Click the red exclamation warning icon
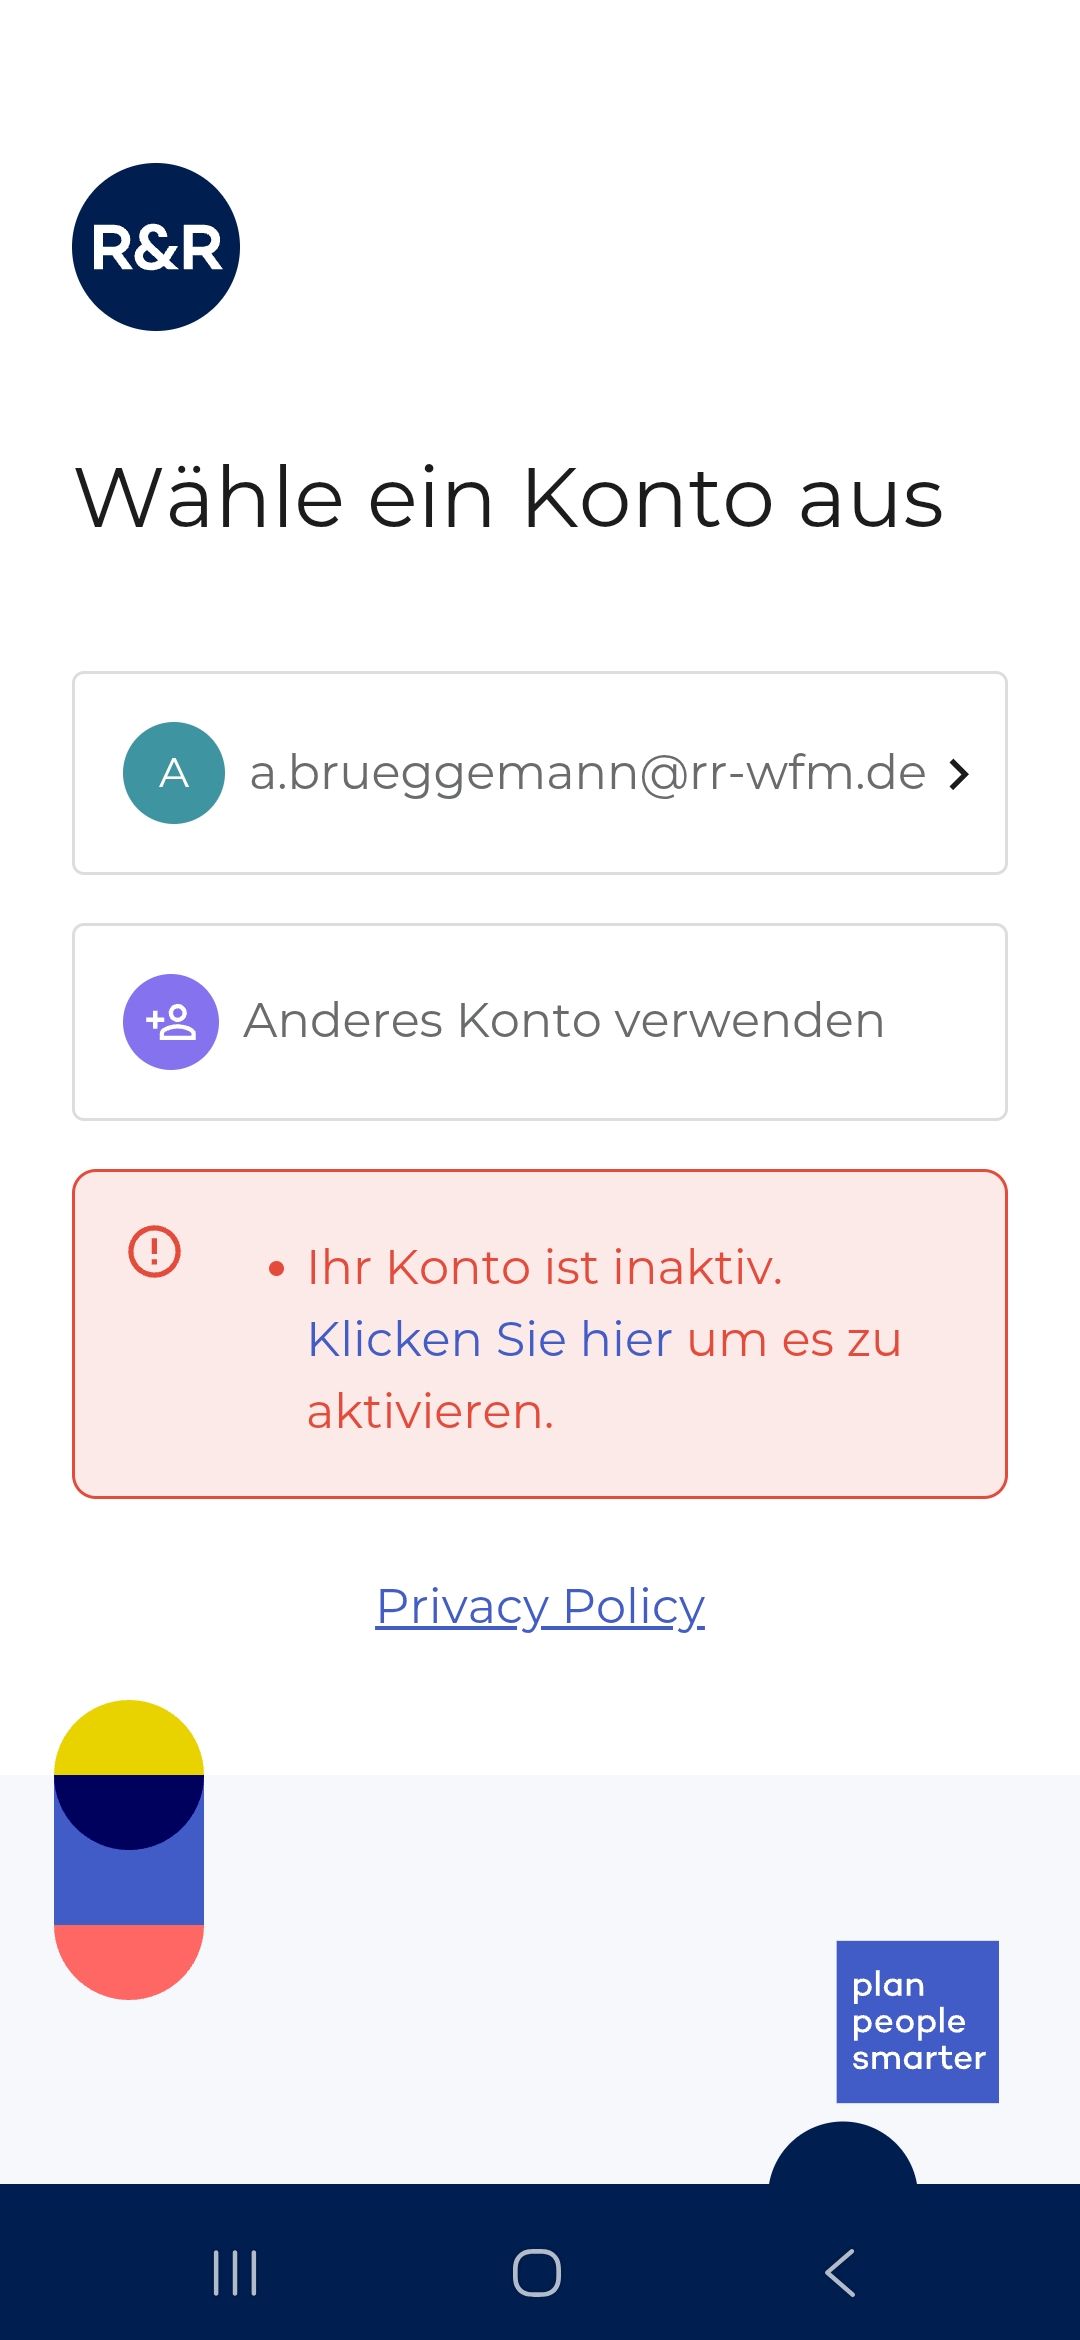This screenshot has height=2340, width=1080. coord(154,1251)
